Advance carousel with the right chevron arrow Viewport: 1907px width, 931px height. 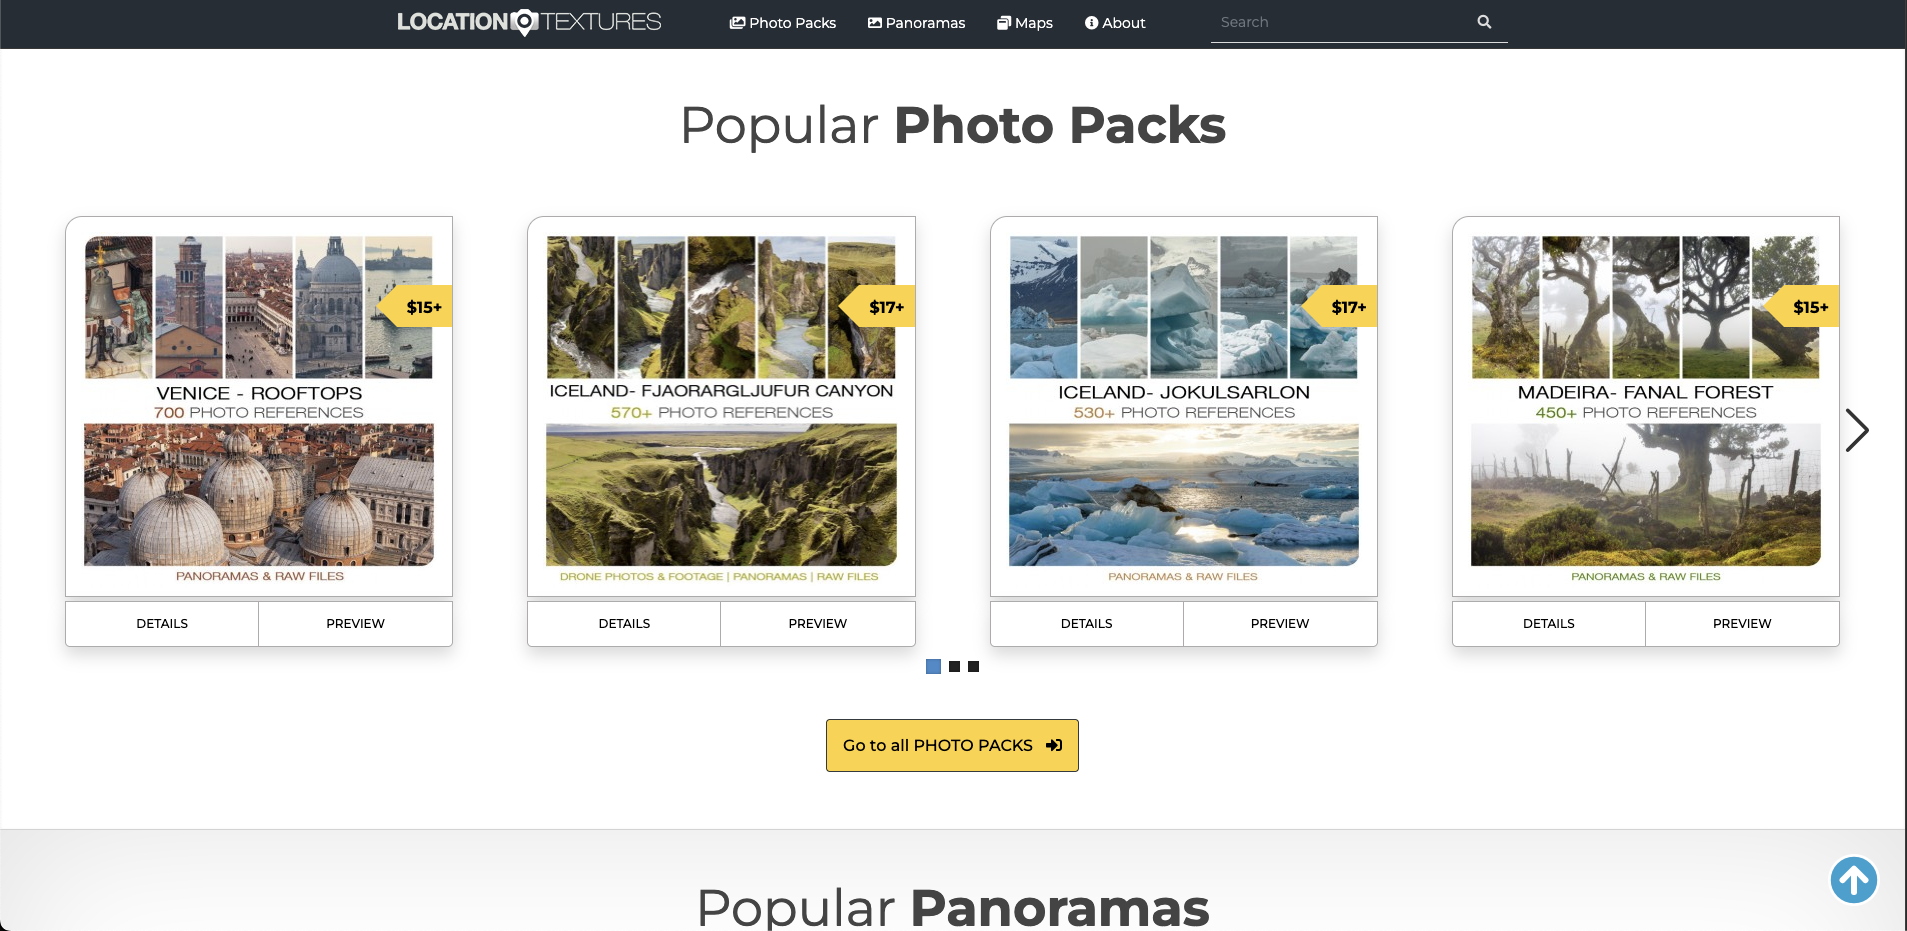pos(1857,431)
